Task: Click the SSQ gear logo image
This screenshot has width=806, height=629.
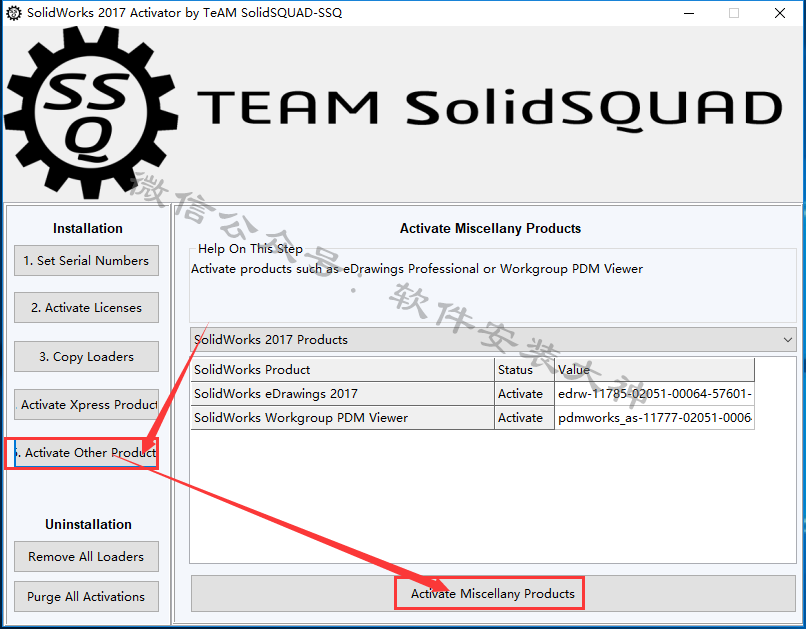Action: (91, 113)
